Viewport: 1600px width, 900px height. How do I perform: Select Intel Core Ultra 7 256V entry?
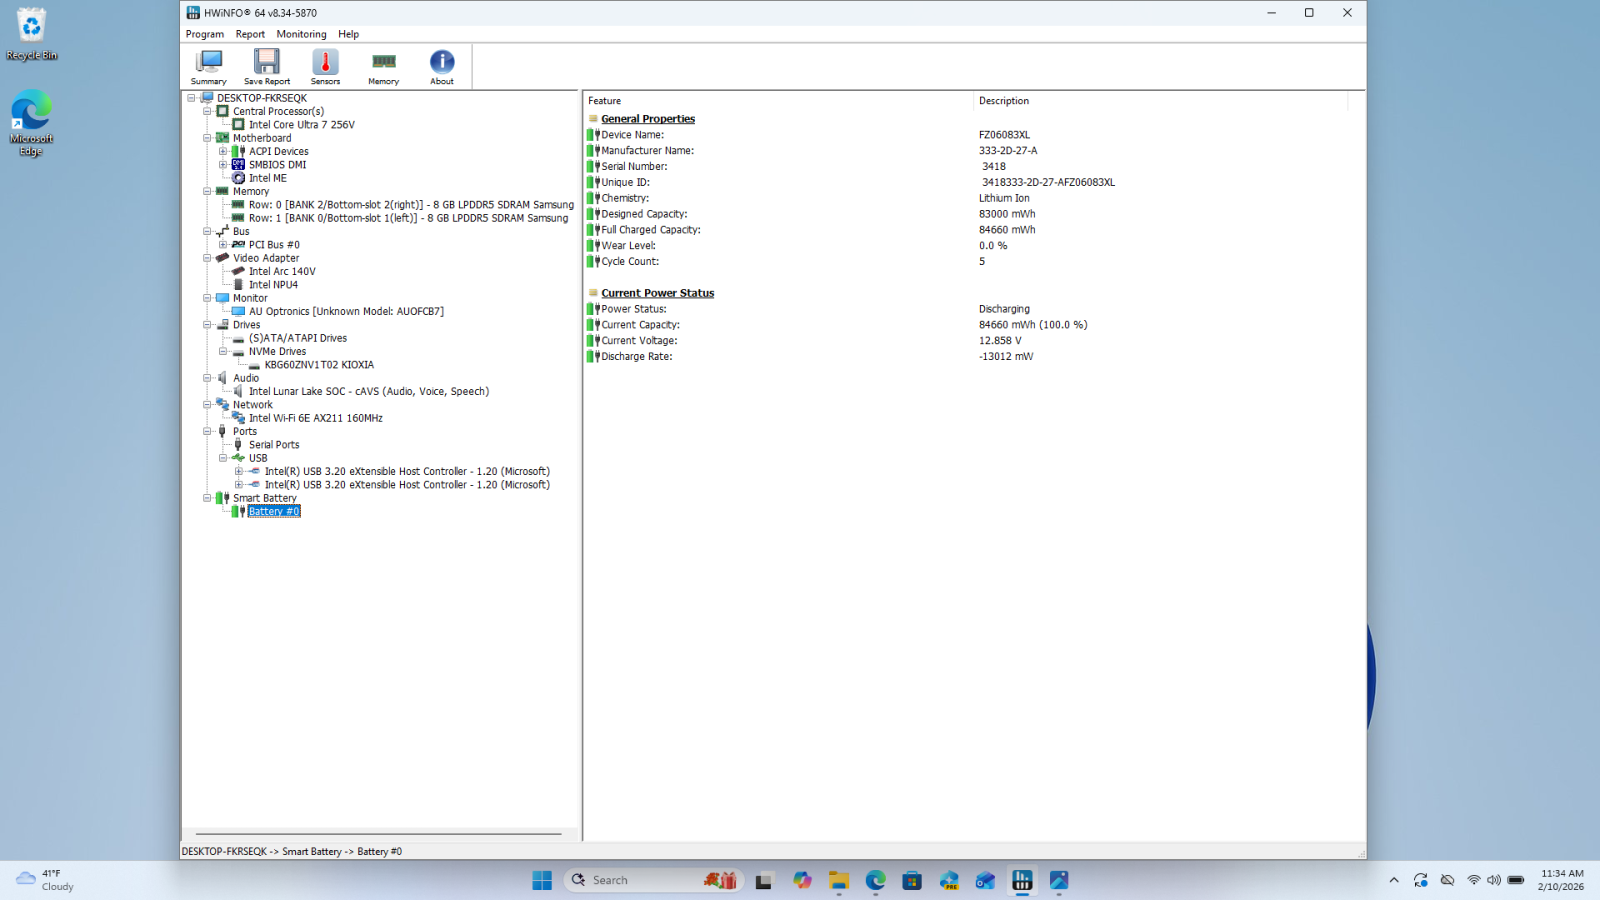301,125
